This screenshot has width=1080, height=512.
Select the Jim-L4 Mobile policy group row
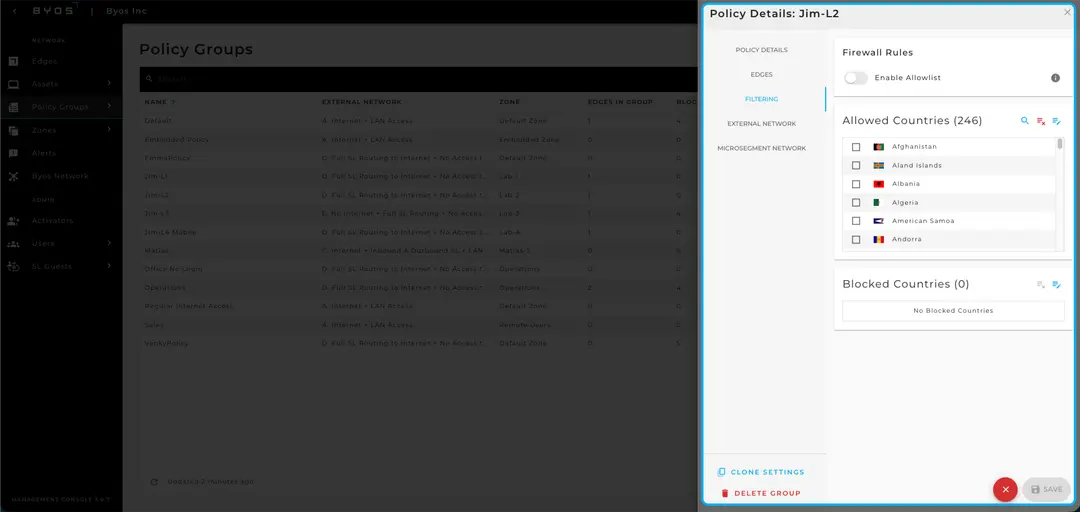418,232
